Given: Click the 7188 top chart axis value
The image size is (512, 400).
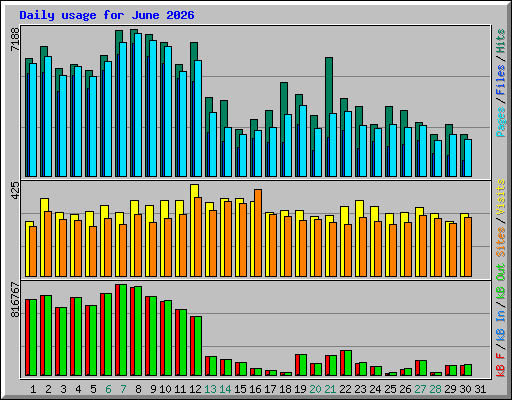Looking at the screenshot, I should [15, 39].
